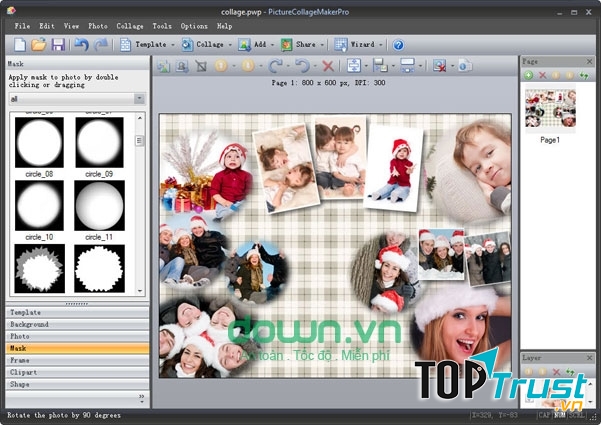601x425 pixels.
Task: Save the collage using the floppy disk icon
Action: point(58,45)
